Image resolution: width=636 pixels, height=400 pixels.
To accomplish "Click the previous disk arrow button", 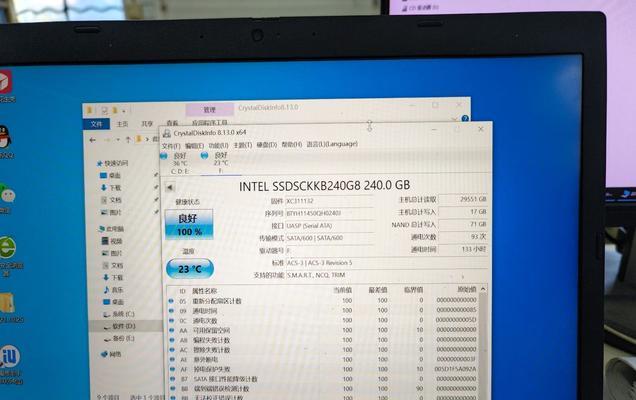I will (x=170, y=187).
